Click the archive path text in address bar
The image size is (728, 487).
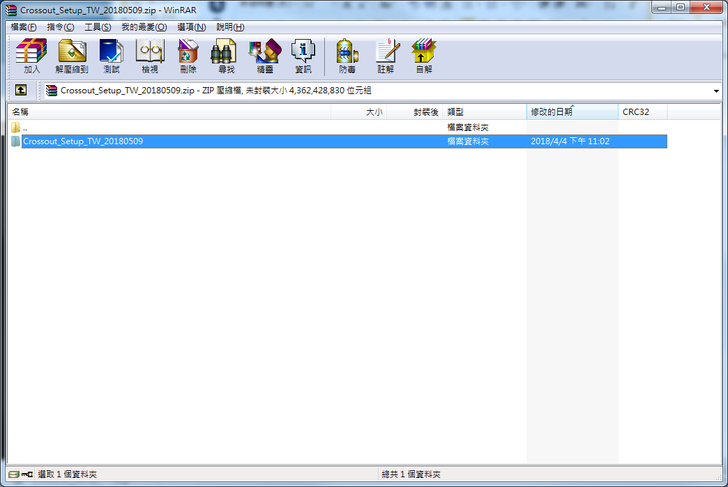point(216,91)
